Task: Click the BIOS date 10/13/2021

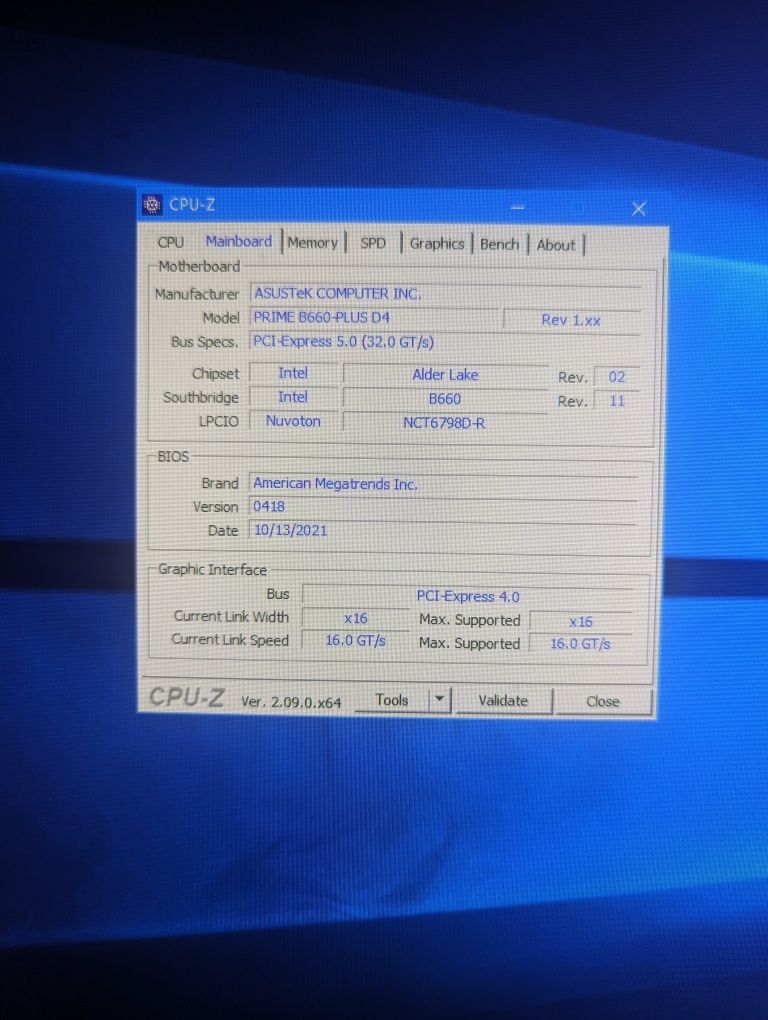Action: (x=444, y=531)
